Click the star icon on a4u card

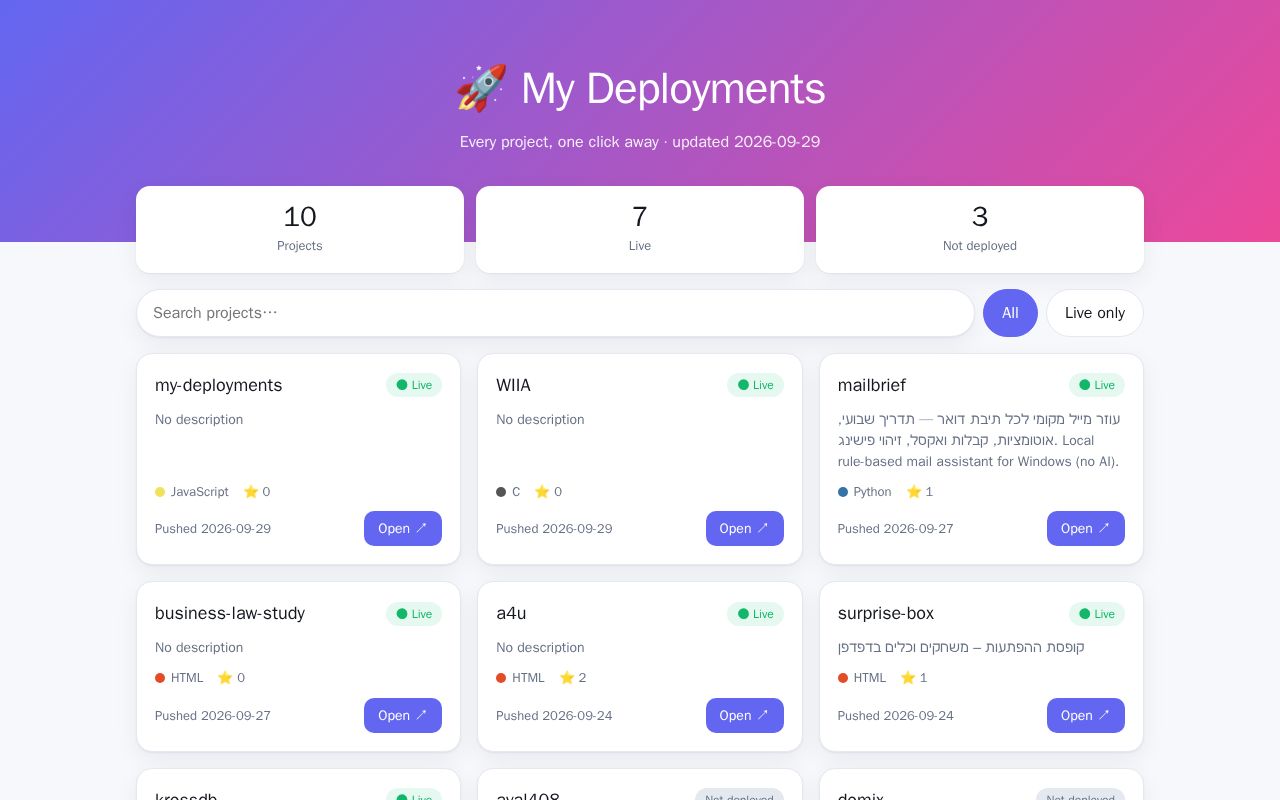coord(567,678)
